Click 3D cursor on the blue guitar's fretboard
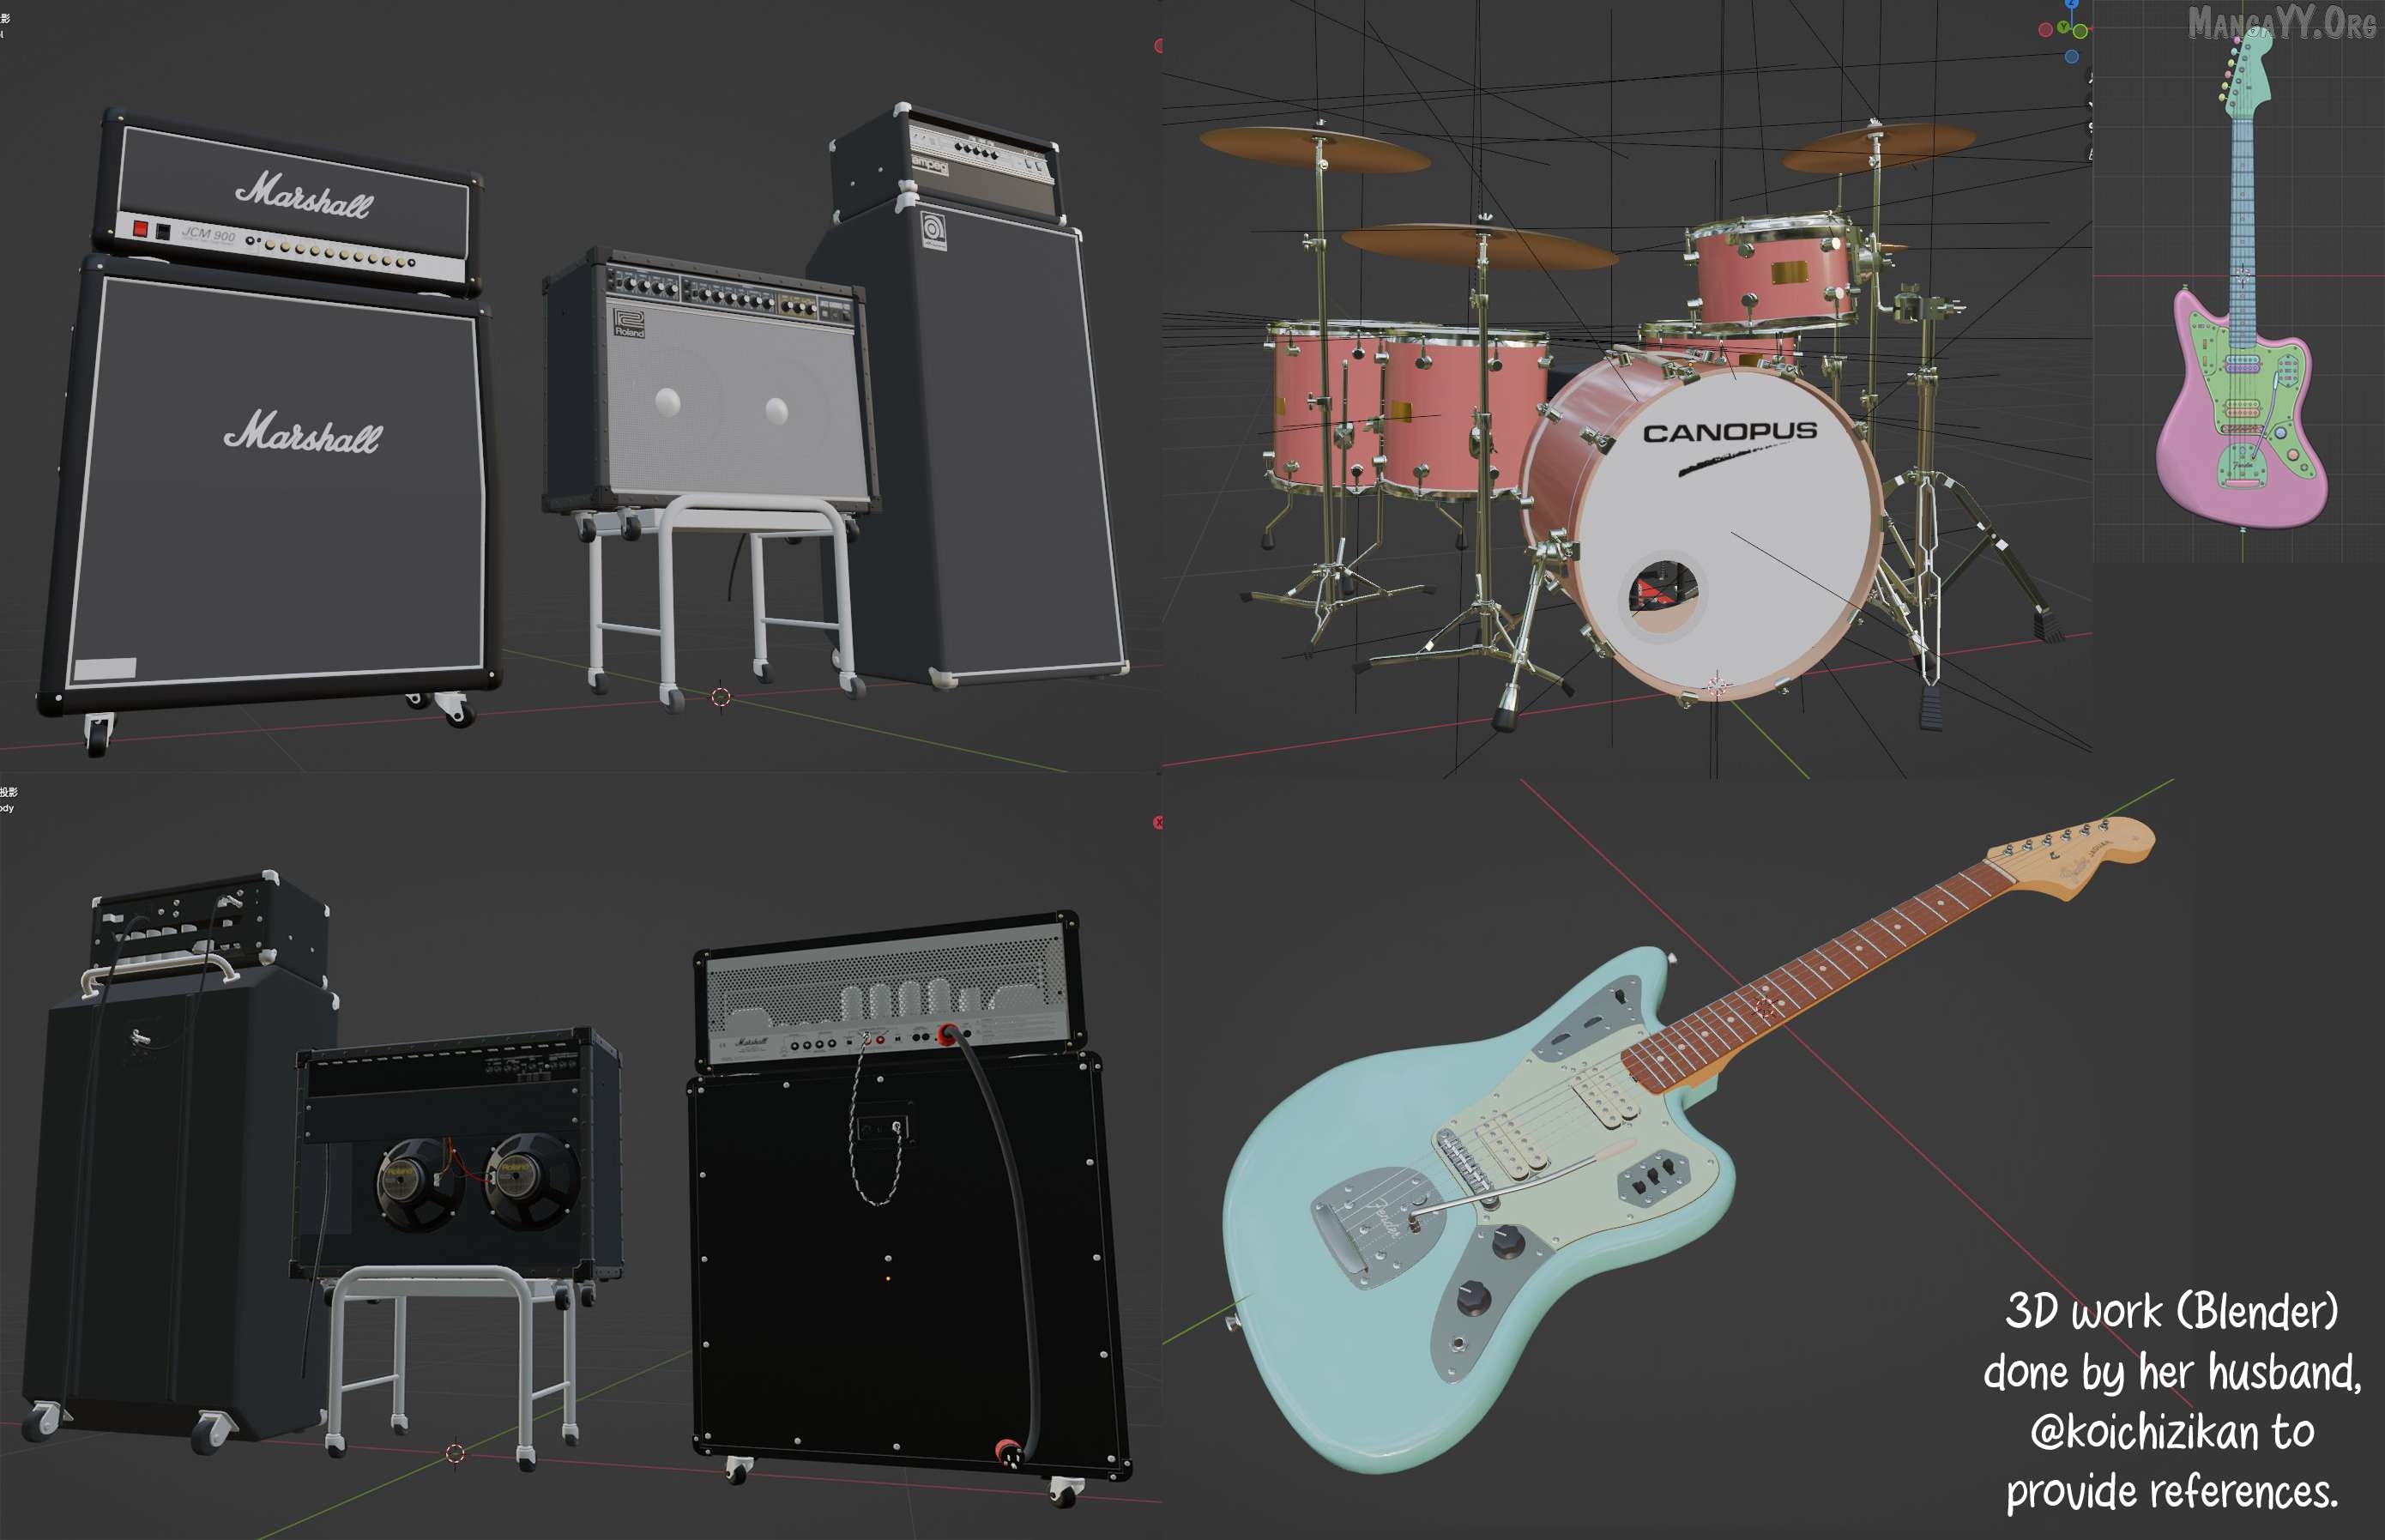This screenshot has width=2385, height=1540. pos(1764,1009)
